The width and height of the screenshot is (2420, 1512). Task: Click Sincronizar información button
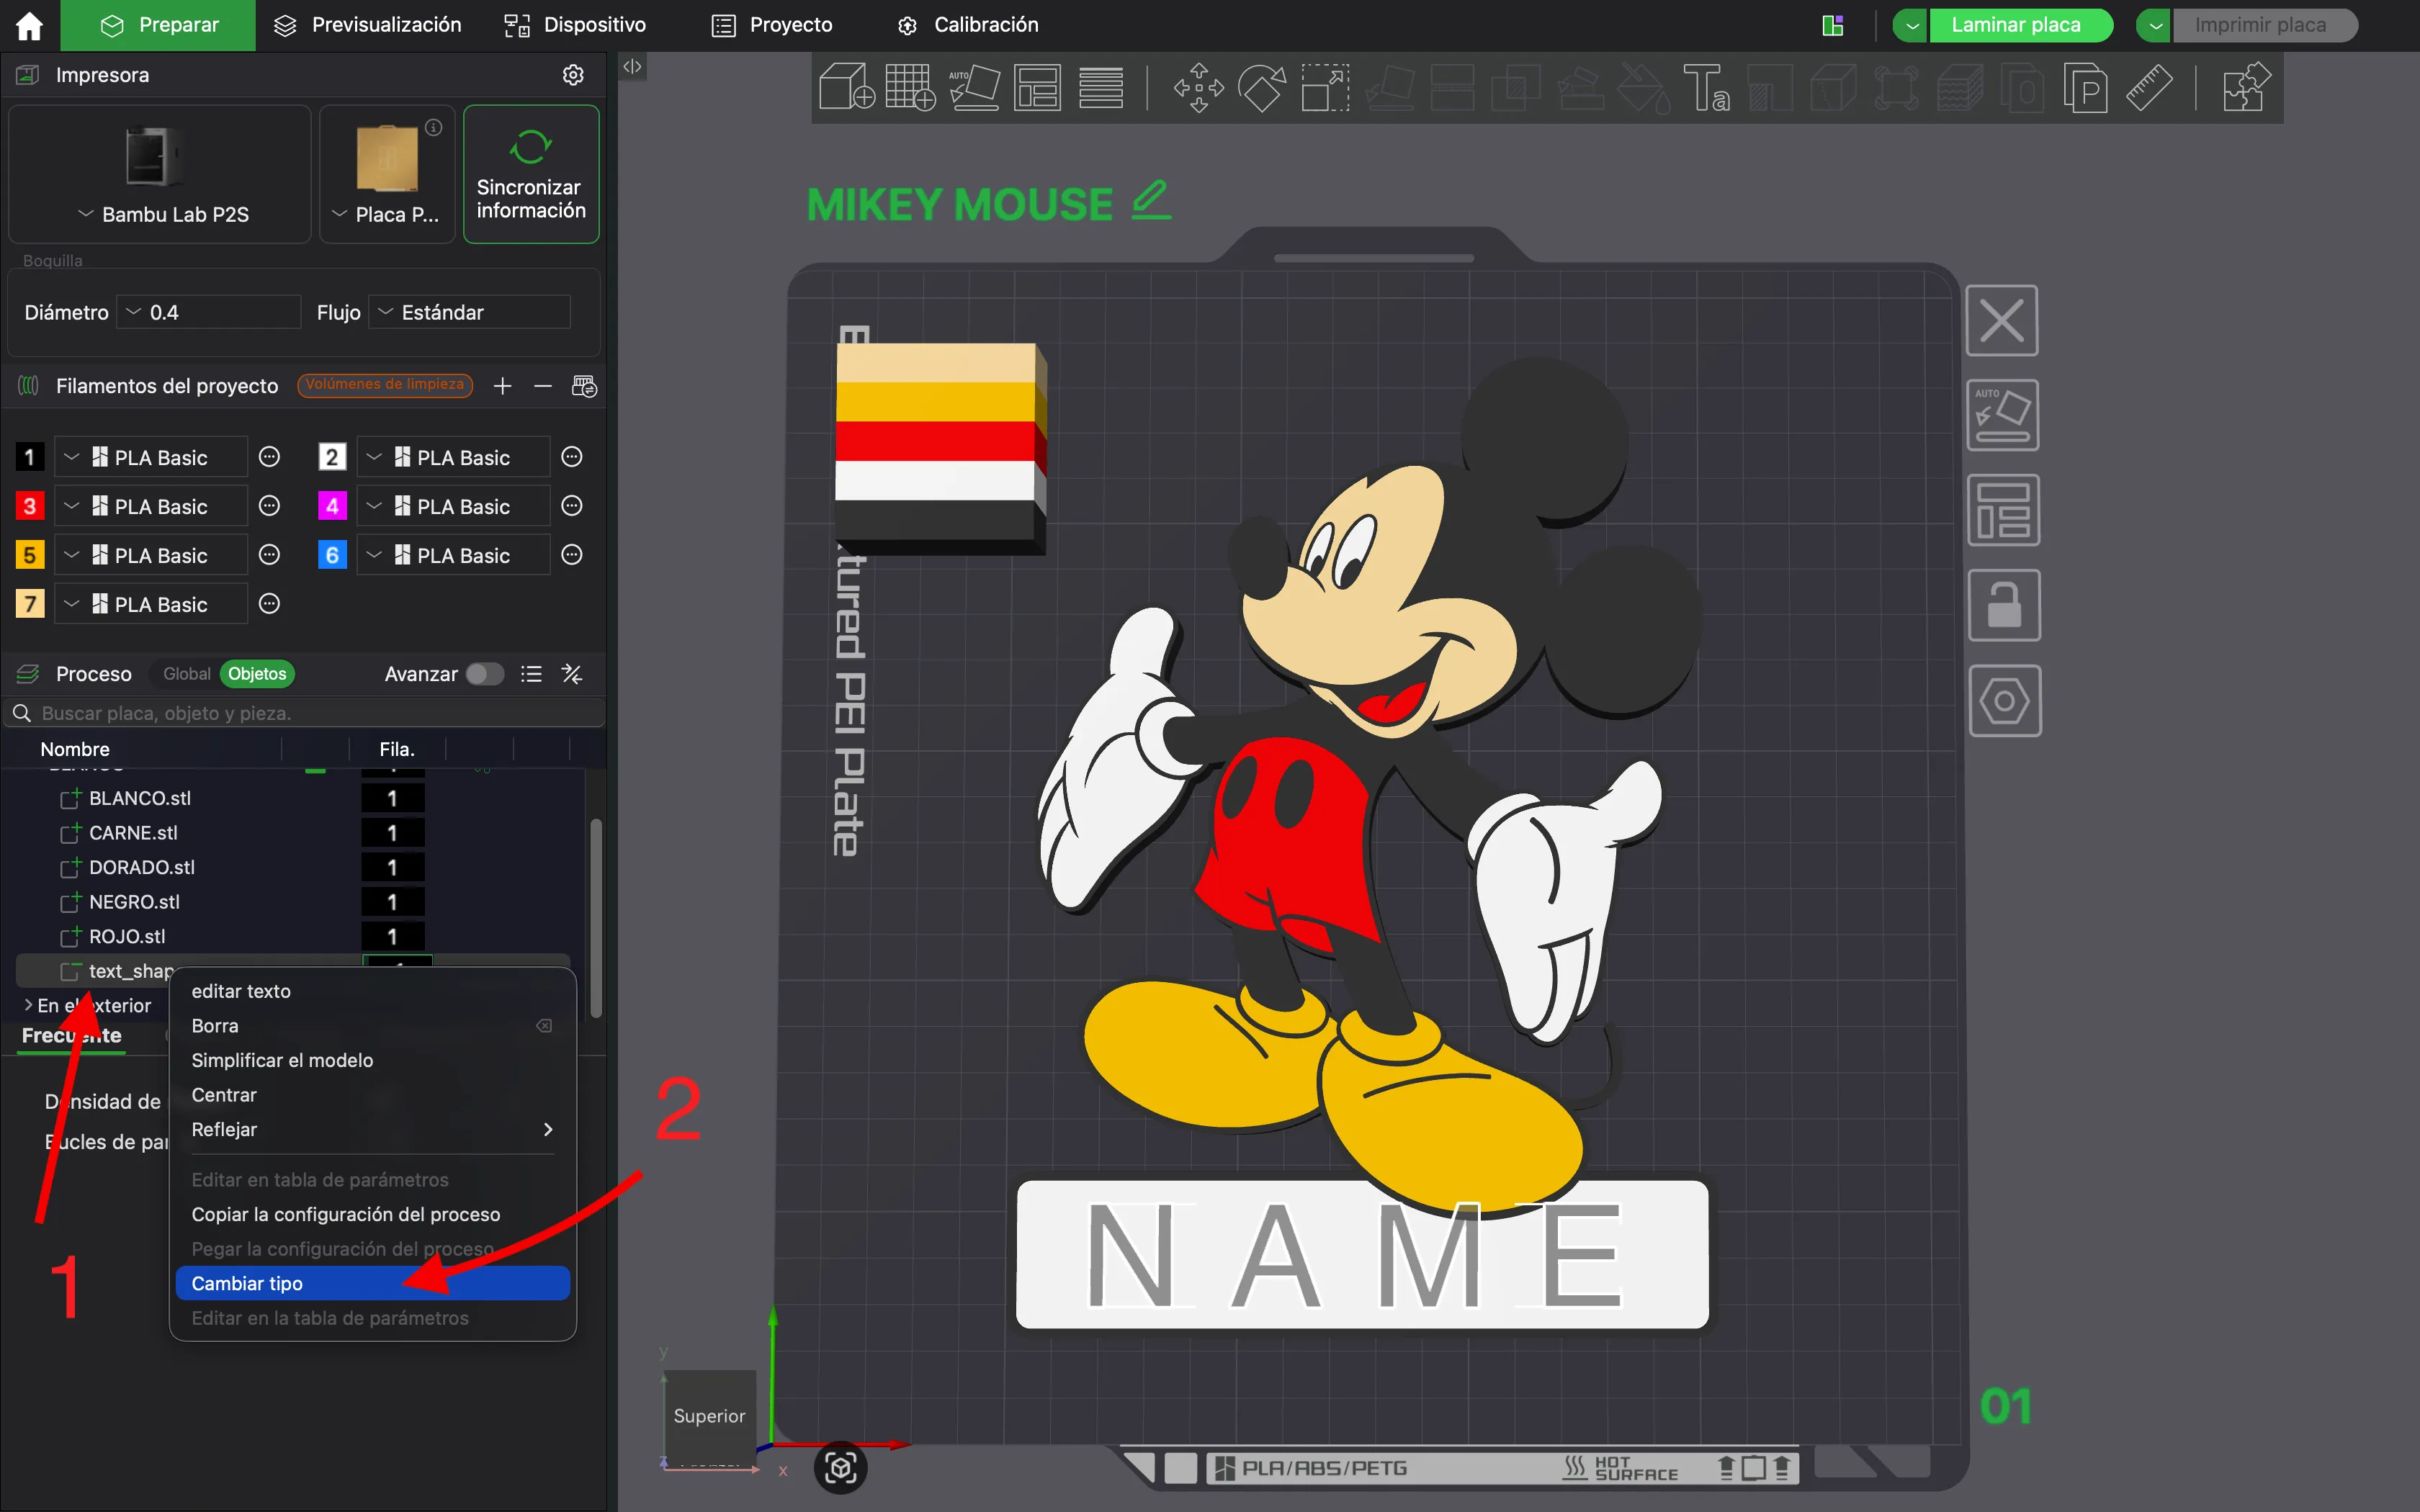tap(531, 174)
